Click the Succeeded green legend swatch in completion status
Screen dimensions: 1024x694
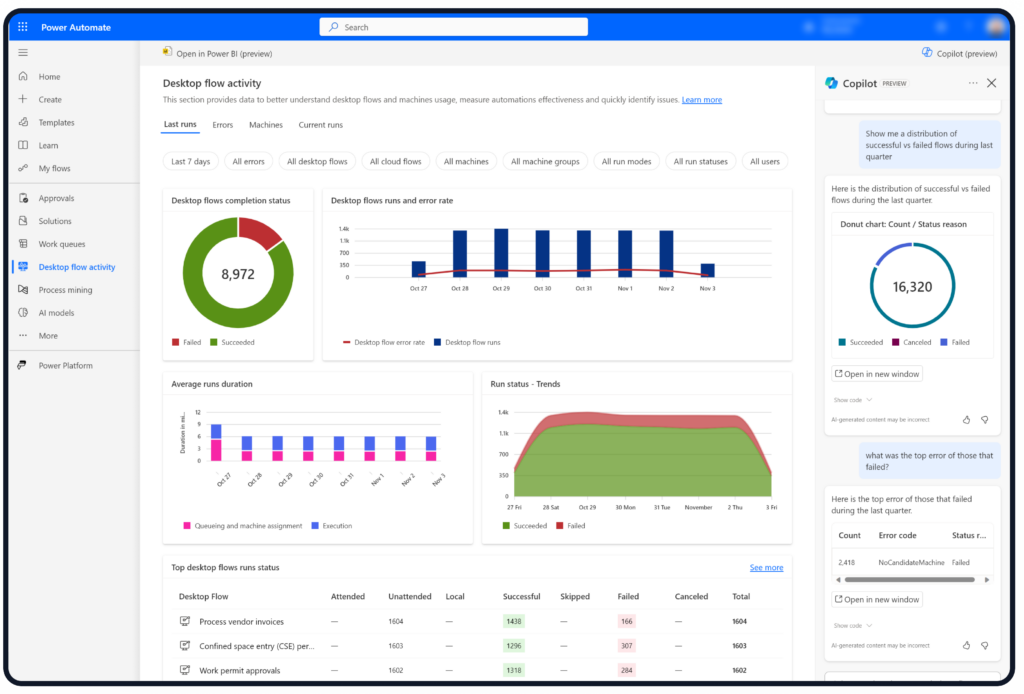(x=214, y=342)
